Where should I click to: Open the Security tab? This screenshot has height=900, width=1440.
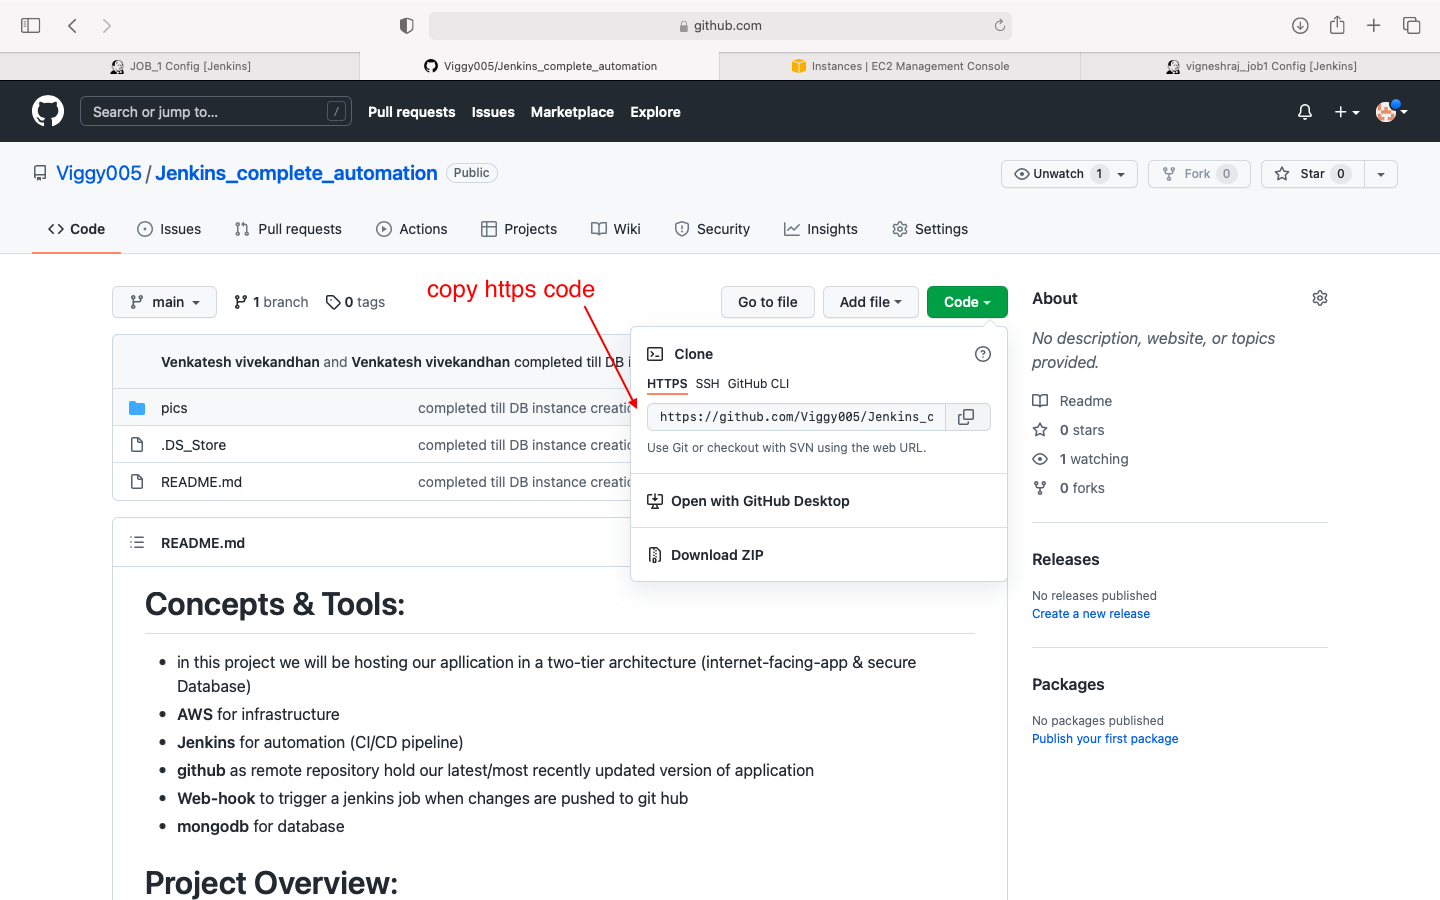coord(712,229)
